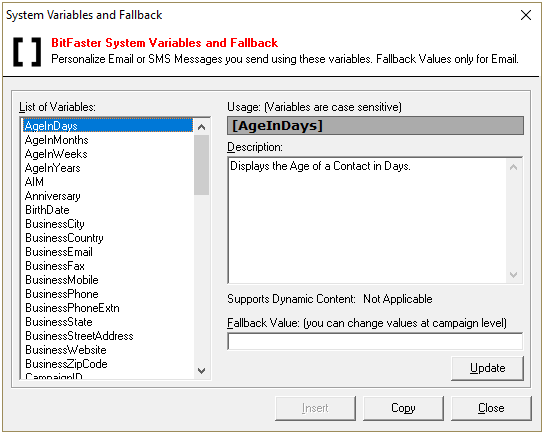The height and width of the screenshot is (434, 544).
Task: Click the Fallback Value input field
Action: (375, 342)
